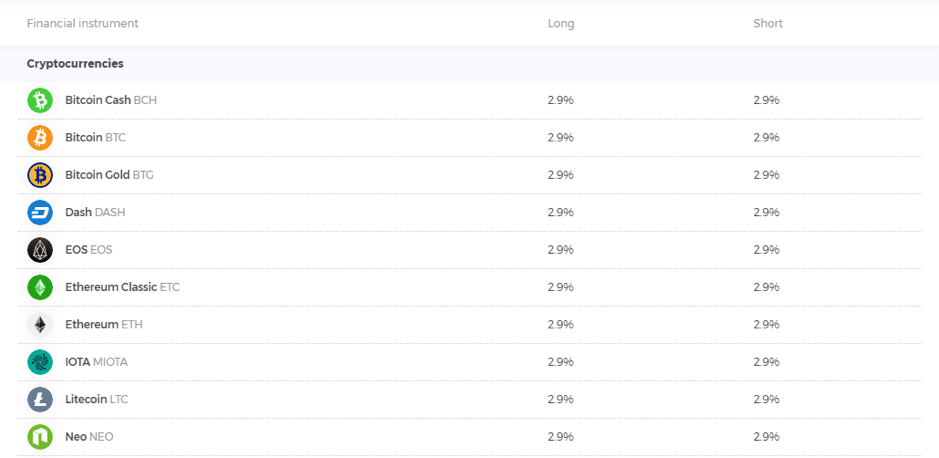Click Neo NEO short percentage value

point(767,437)
